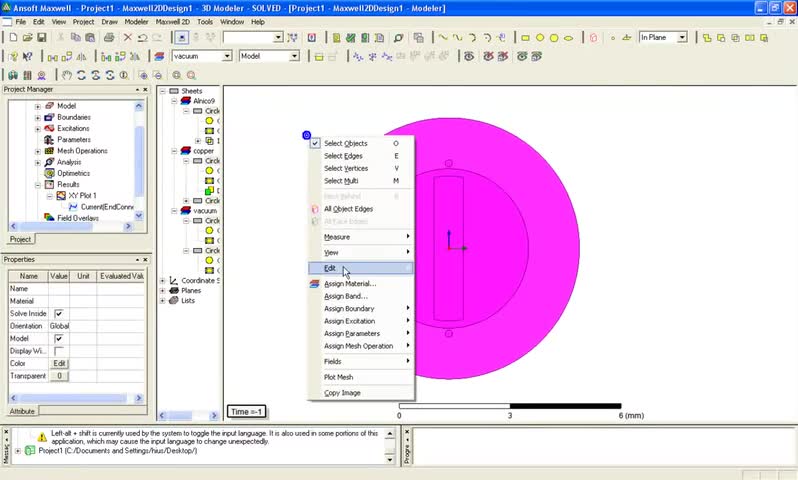Select the Draw Ellipse tool
Screen dimensions: 798x480
(x=568, y=38)
